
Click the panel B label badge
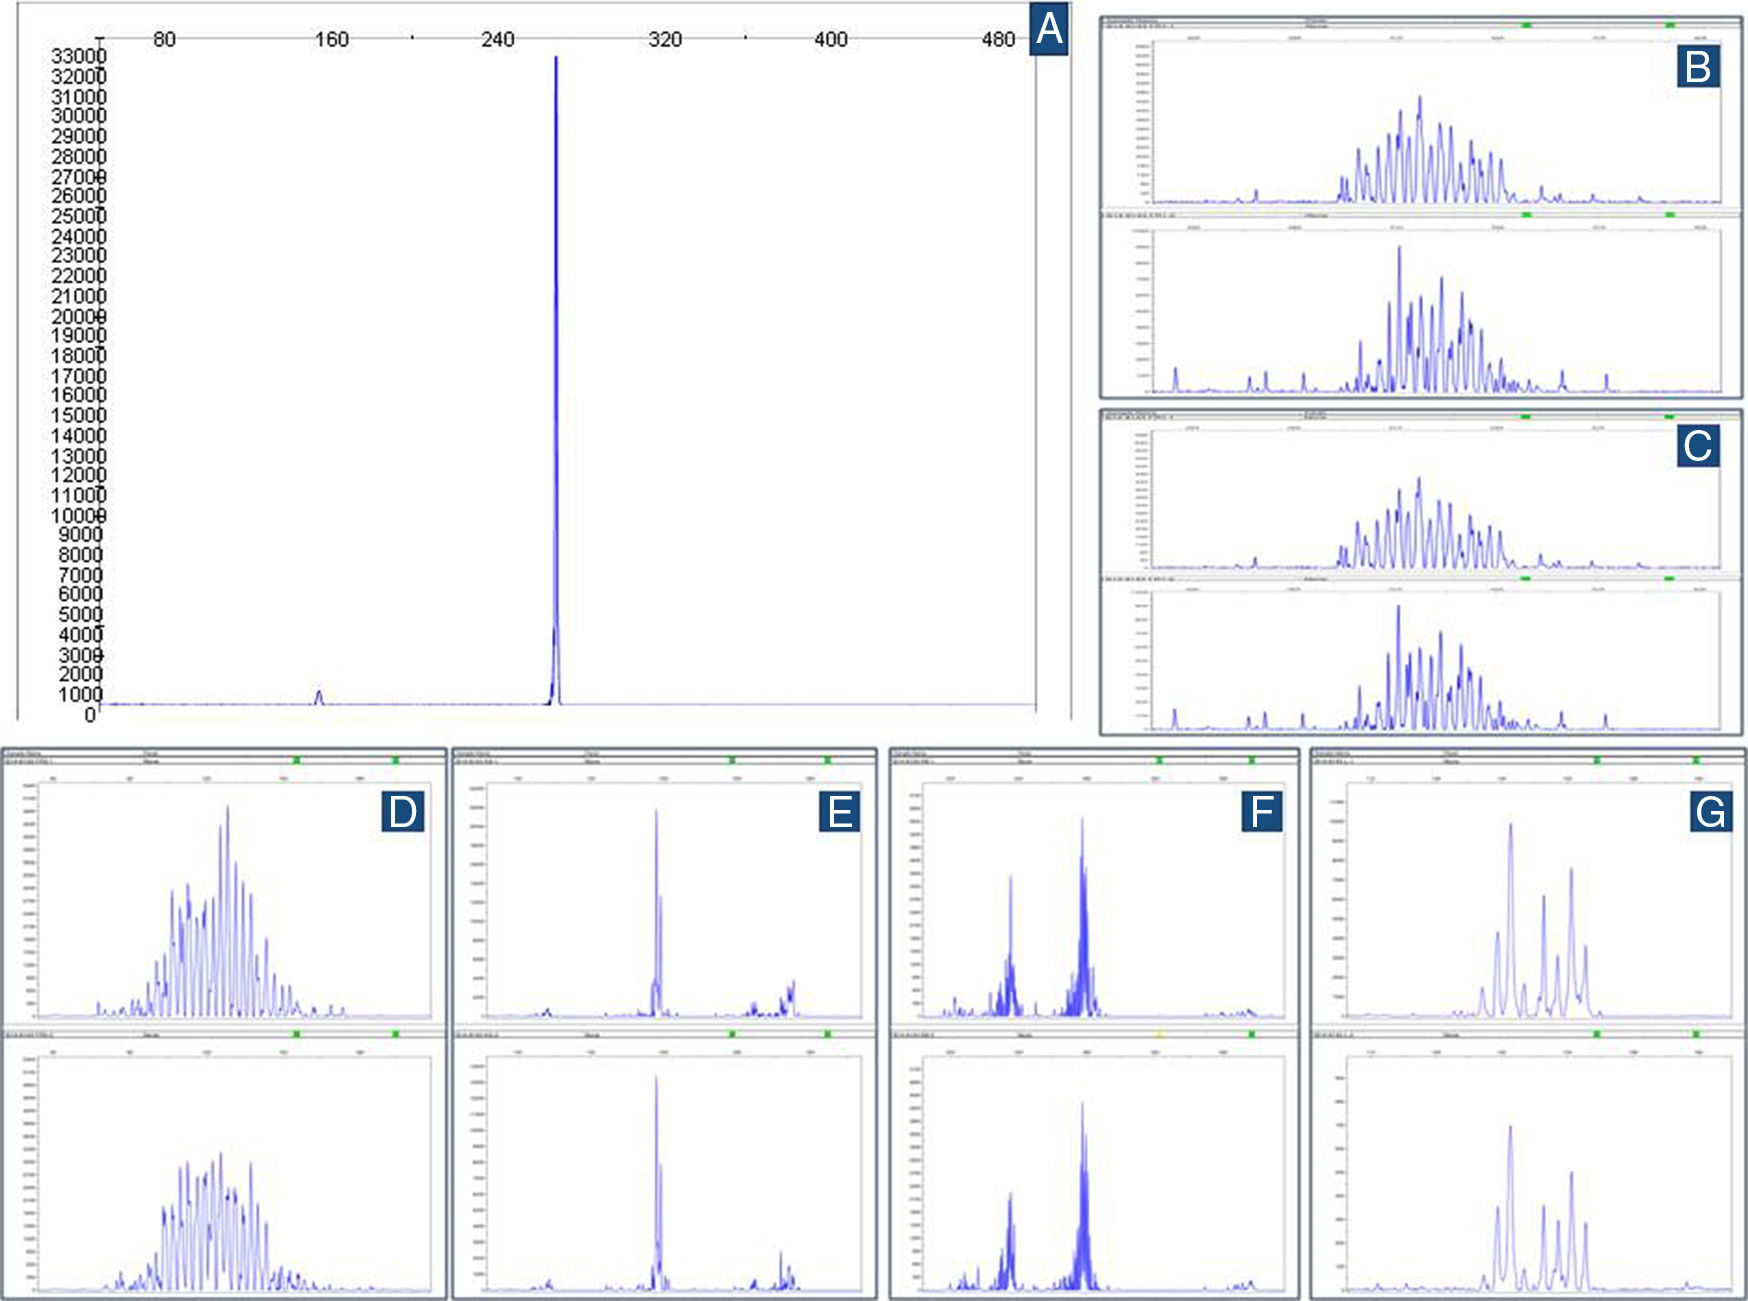coord(1698,67)
